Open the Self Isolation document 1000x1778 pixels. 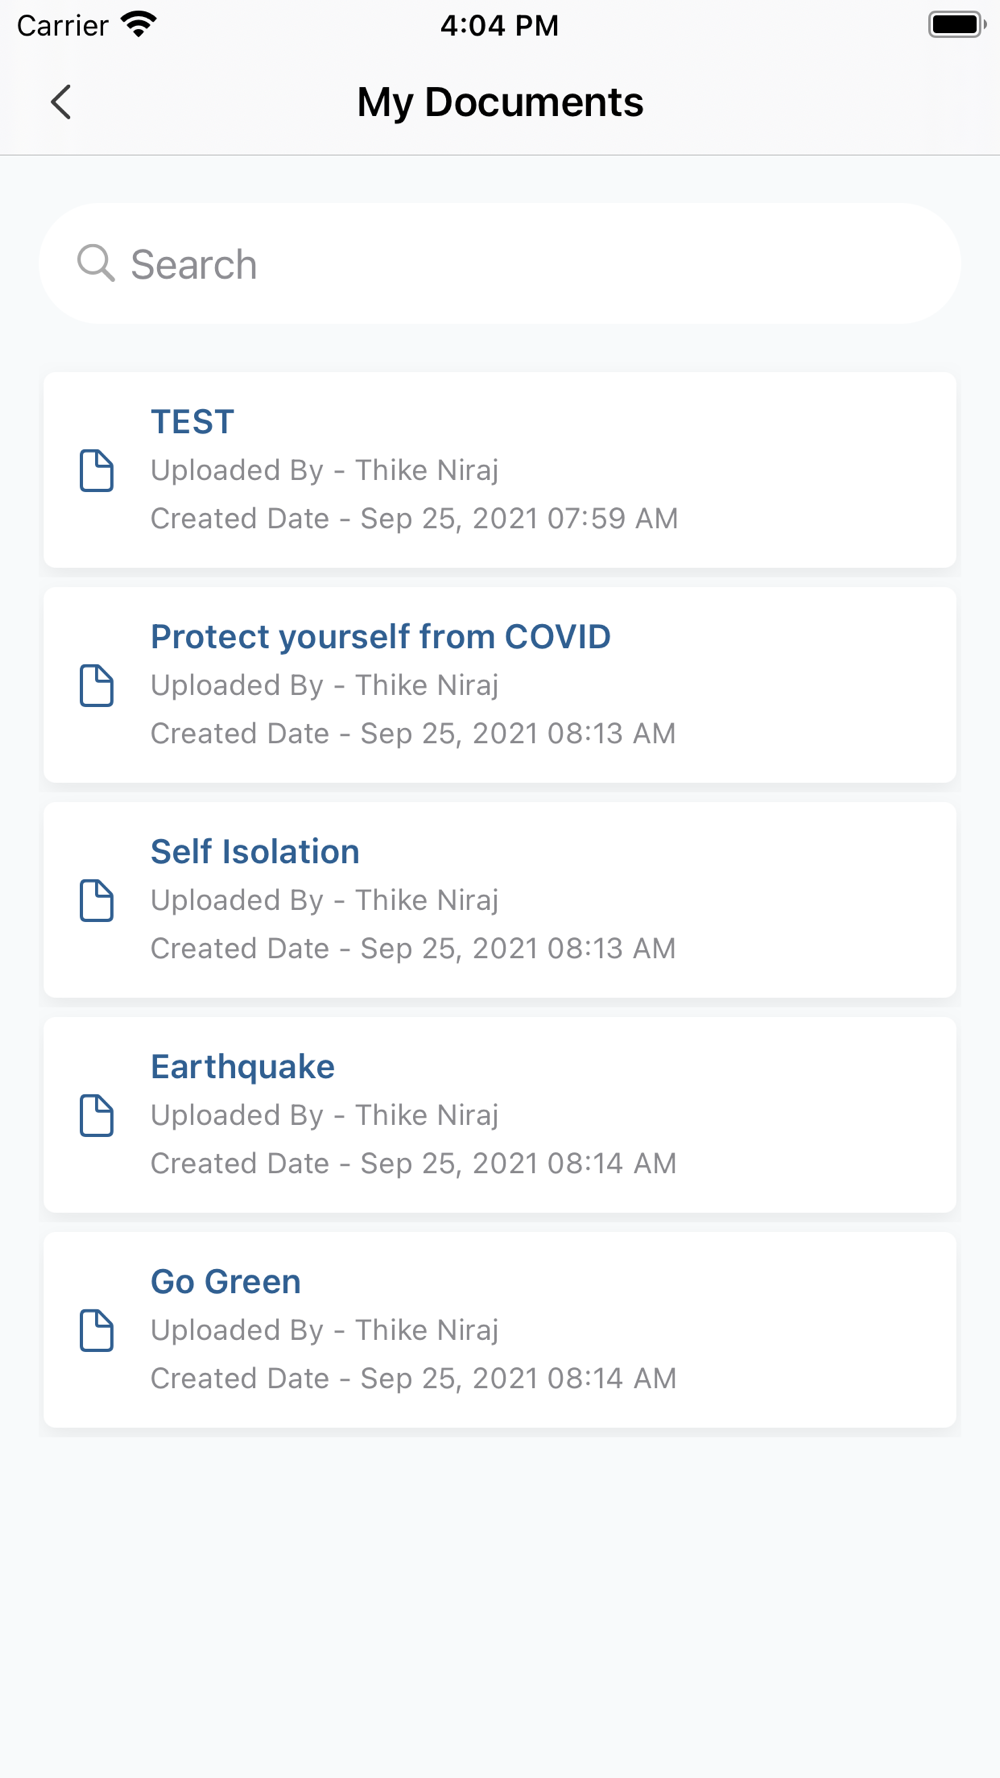(255, 852)
